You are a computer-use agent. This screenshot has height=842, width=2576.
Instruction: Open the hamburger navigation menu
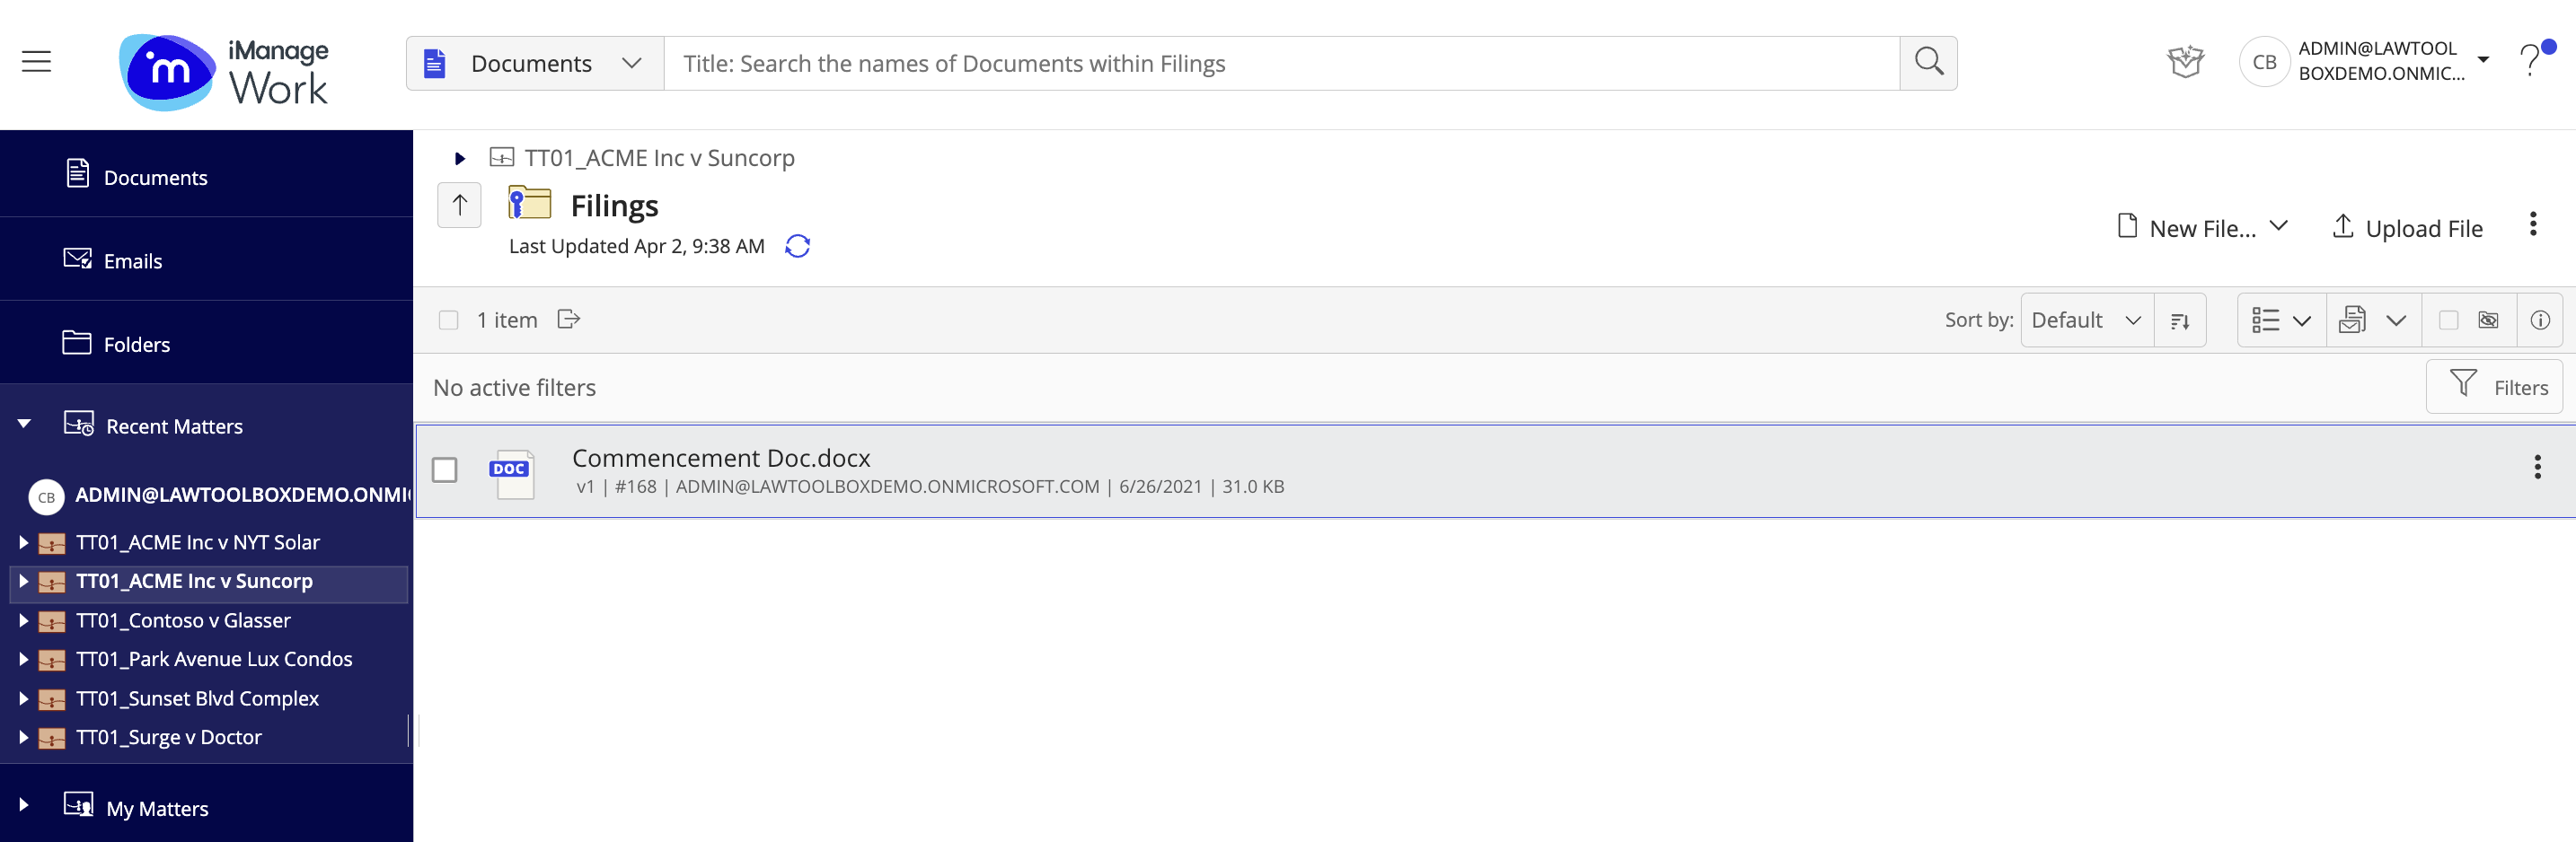click(x=37, y=62)
